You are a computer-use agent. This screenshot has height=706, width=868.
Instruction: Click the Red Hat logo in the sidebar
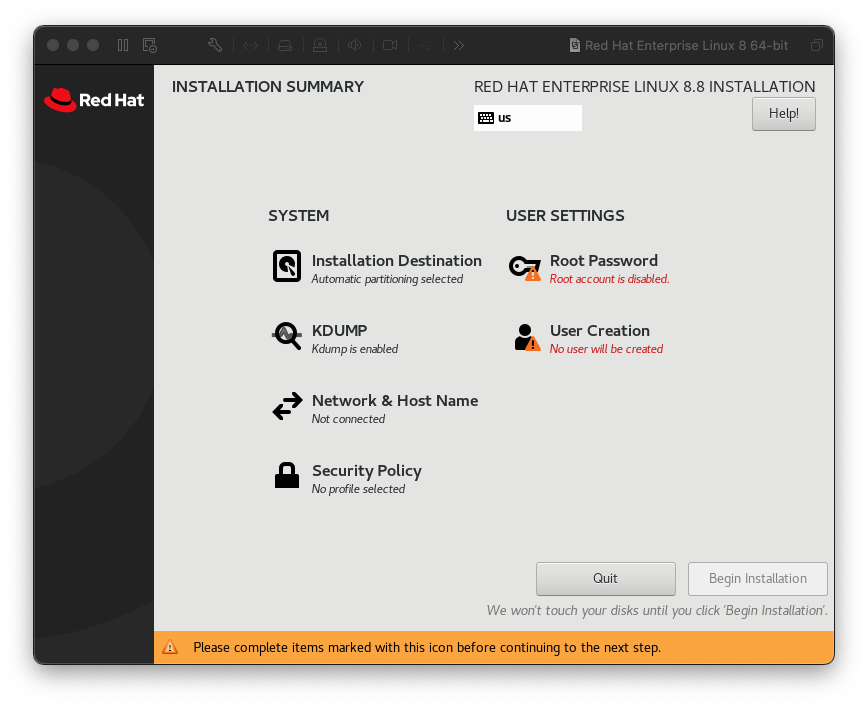coord(94,100)
